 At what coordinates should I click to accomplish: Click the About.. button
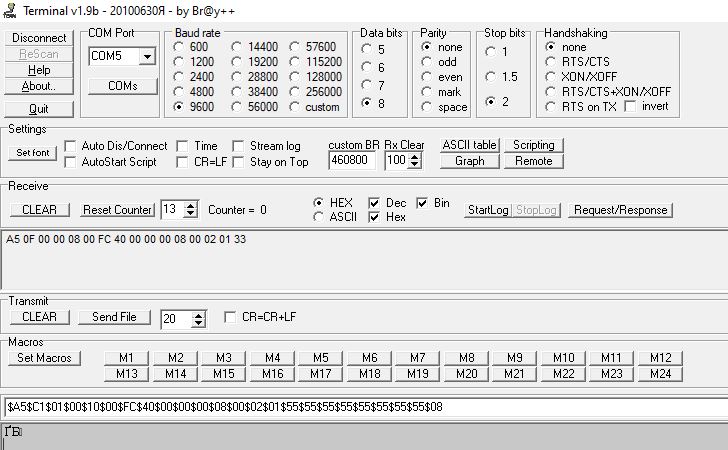[x=39, y=86]
